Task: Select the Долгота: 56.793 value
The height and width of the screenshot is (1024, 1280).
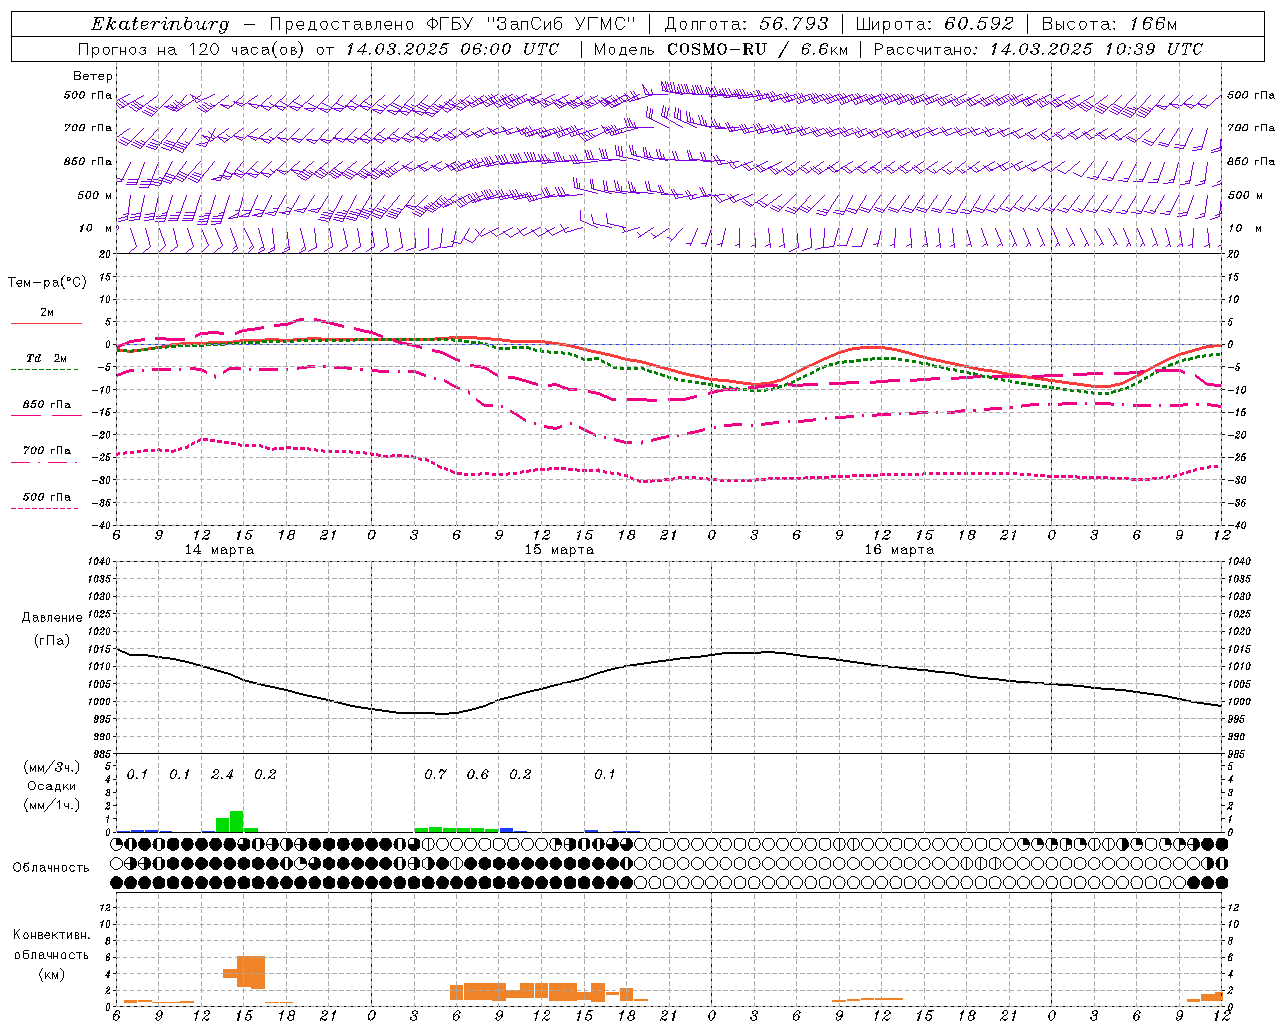Action: point(746,24)
